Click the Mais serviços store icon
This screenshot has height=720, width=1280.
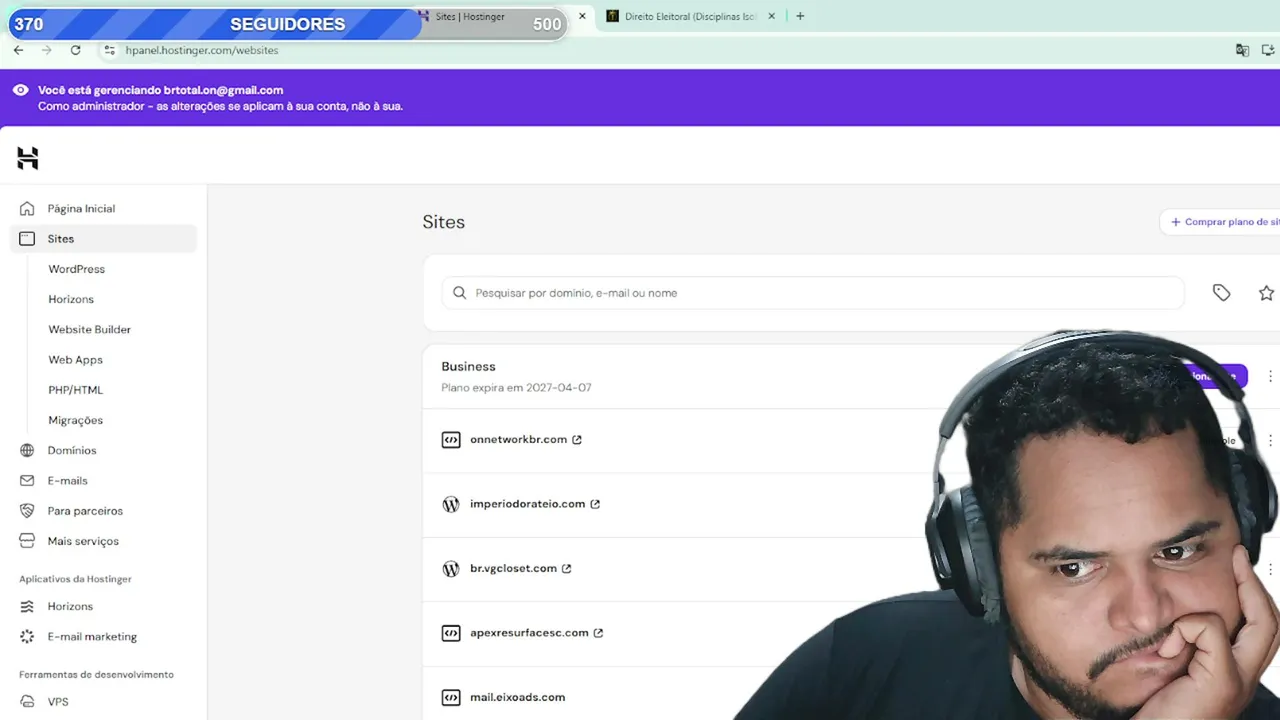27,541
